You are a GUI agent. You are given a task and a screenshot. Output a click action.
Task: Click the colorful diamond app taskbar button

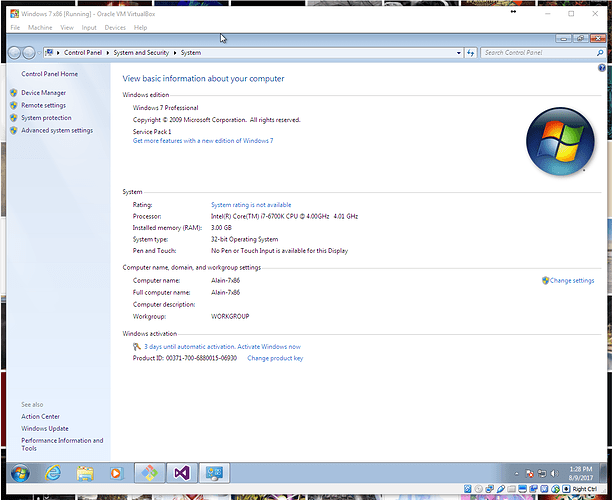[x=149, y=473]
